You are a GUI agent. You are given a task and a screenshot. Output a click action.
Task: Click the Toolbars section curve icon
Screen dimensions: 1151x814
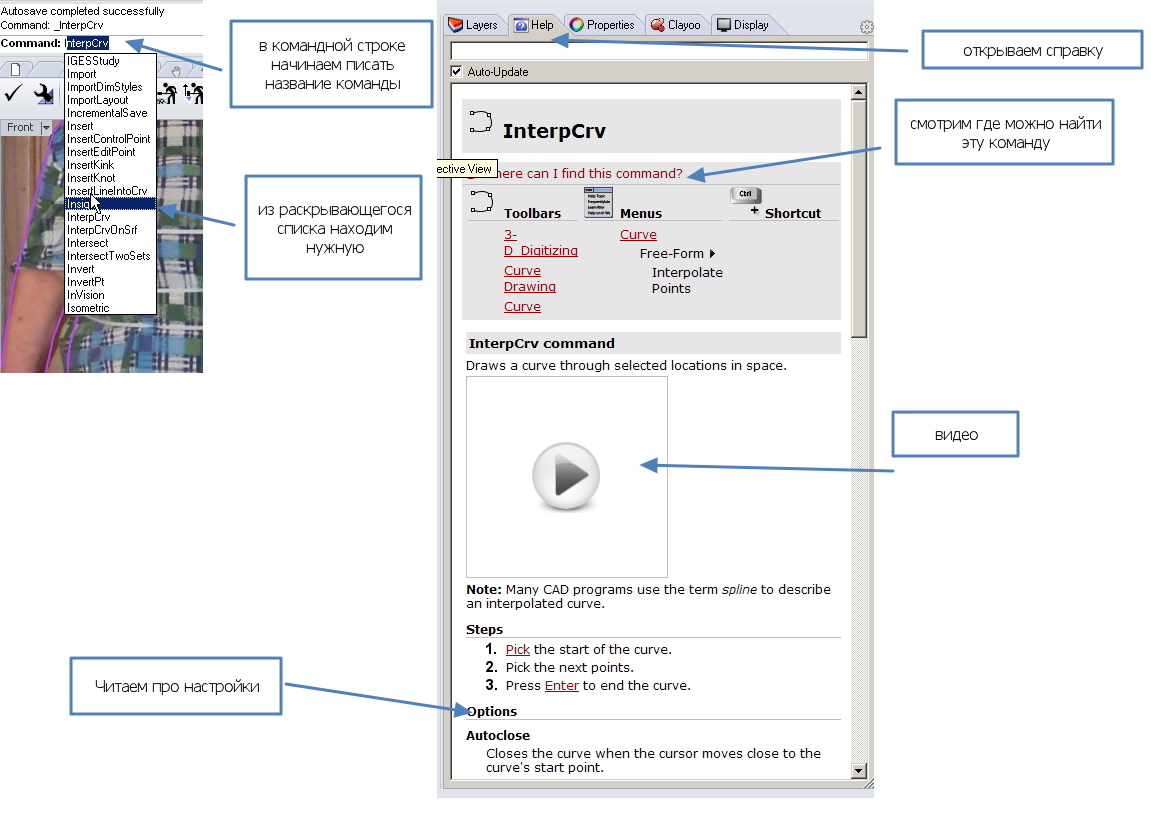tap(481, 202)
